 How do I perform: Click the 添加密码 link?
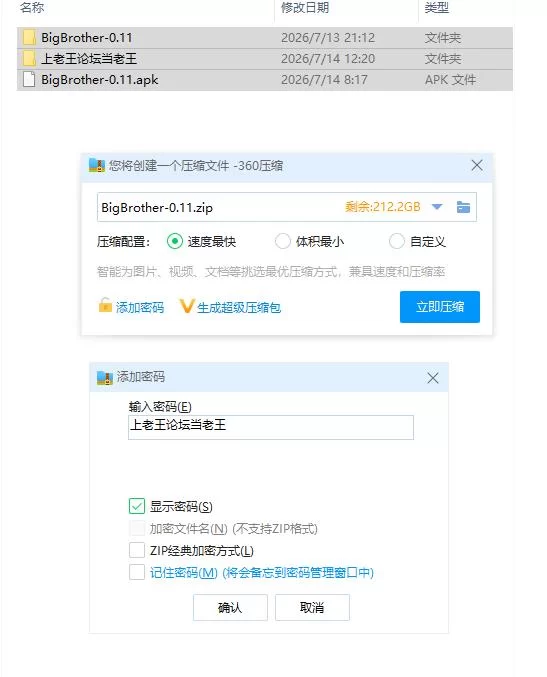pyautogui.click(x=140, y=307)
